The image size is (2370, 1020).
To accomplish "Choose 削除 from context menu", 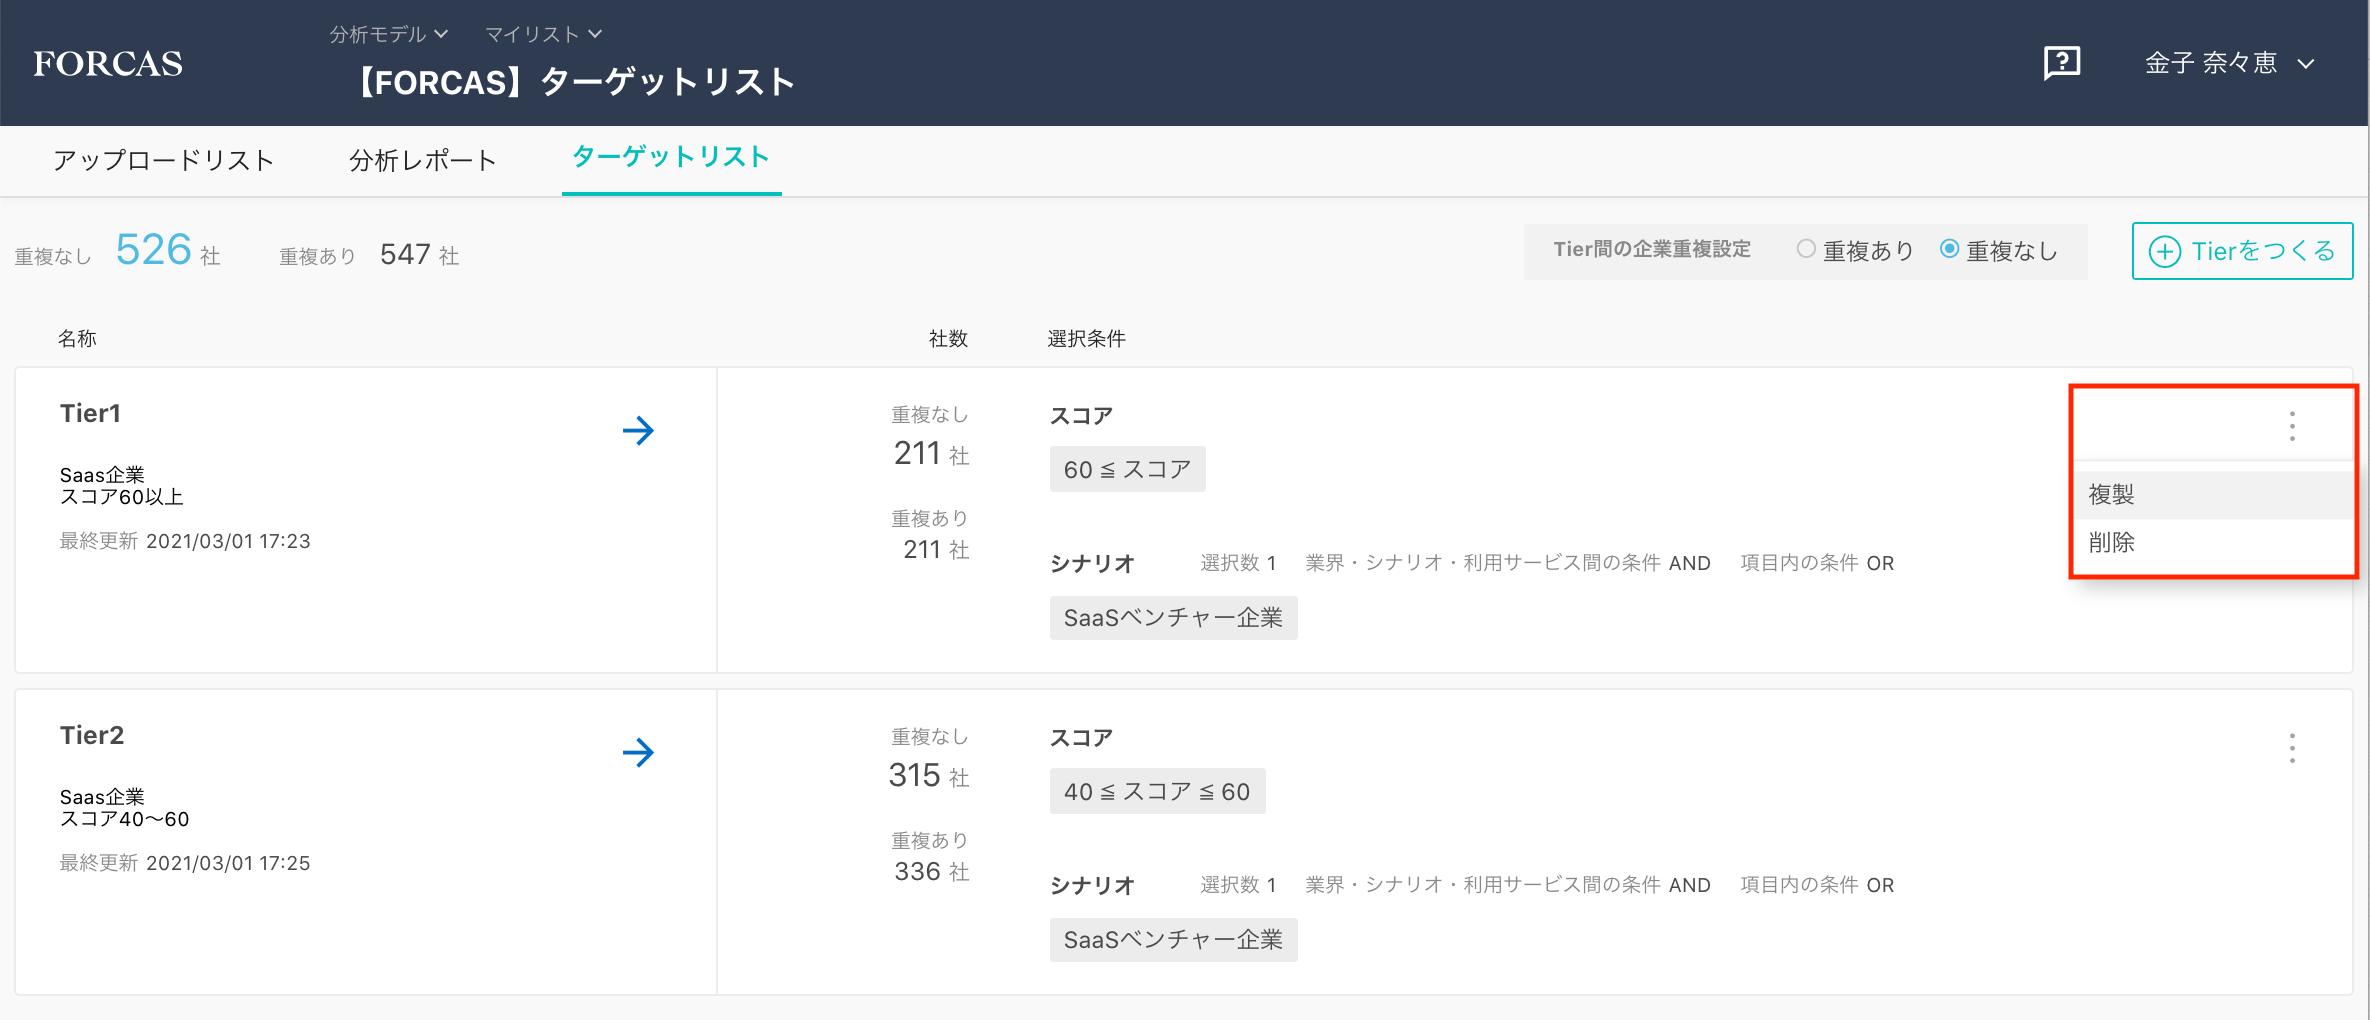I will [2112, 542].
